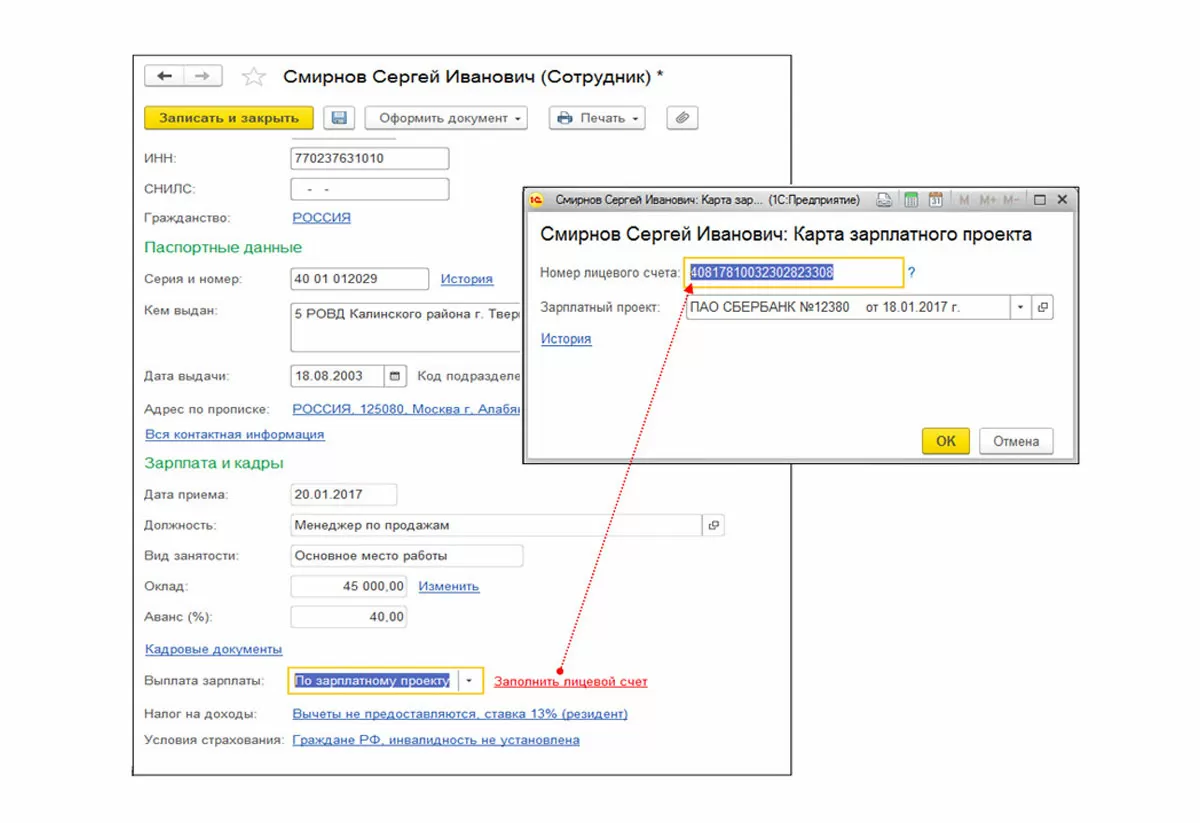Open the registration address link
The image size is (1200, 823).
406,408
